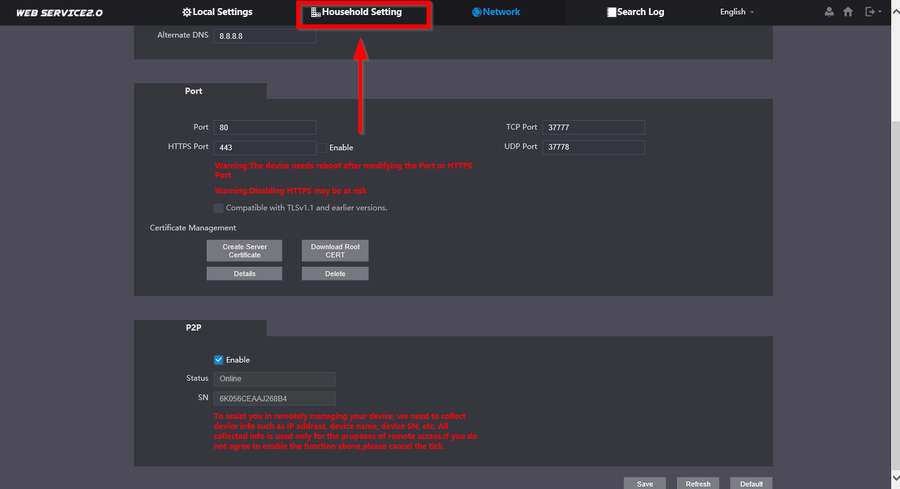Click Download Root CERT button
900x489 pixels.
point(335,251)
